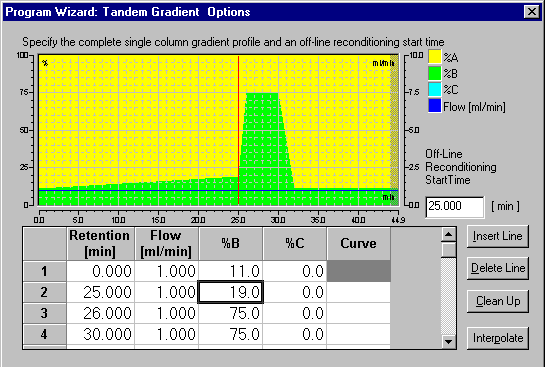Click the Insert Line button
The height and width of the screenshot is (367, 545).
pyautogui.click(x=498, y=236)
